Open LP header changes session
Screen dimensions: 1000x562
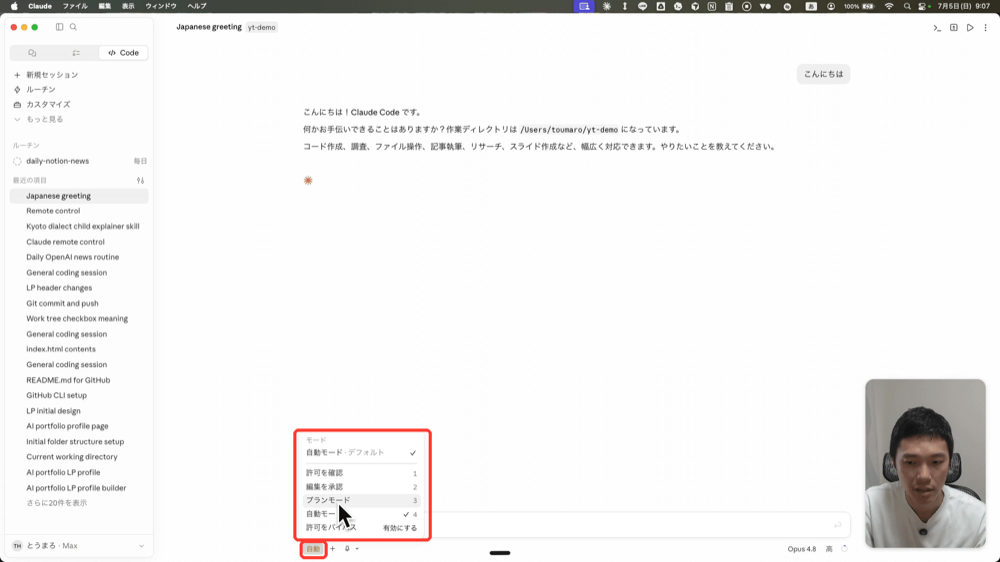pyautogui.click(x=79, y=288)
